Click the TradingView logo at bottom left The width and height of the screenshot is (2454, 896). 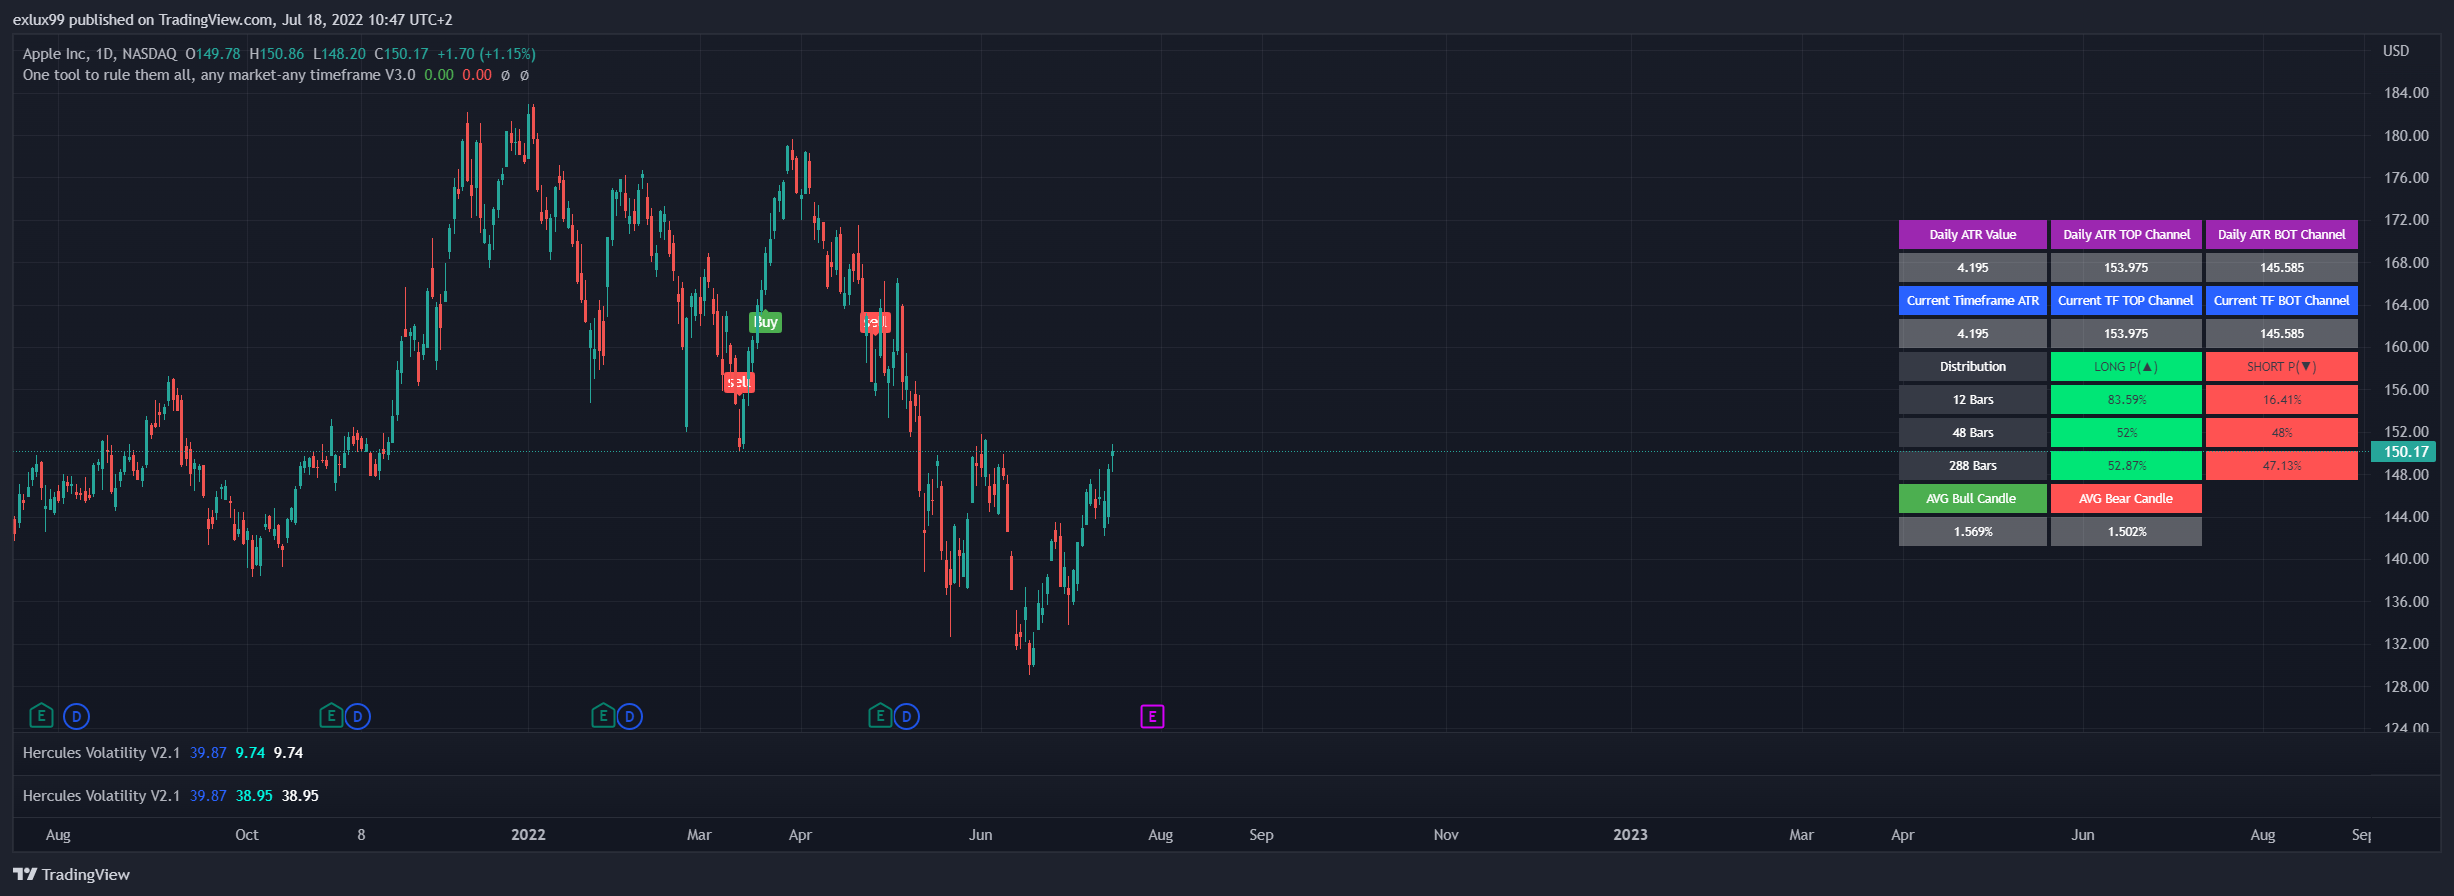click(72, 874)
